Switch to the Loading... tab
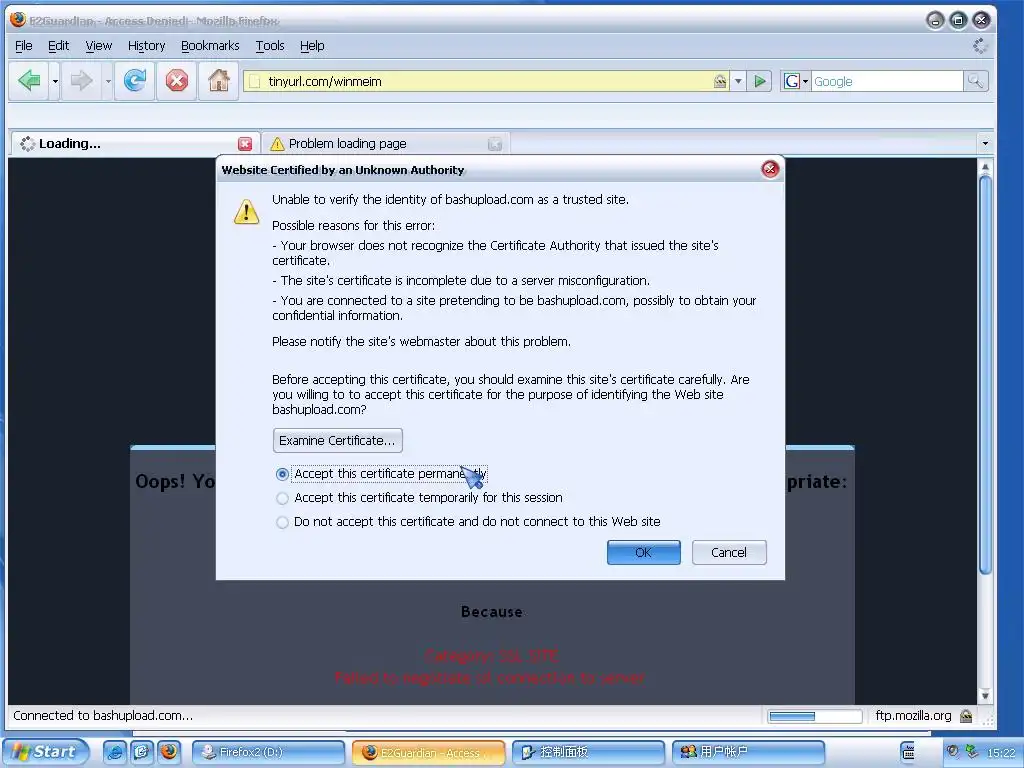 tap(134, 144)
